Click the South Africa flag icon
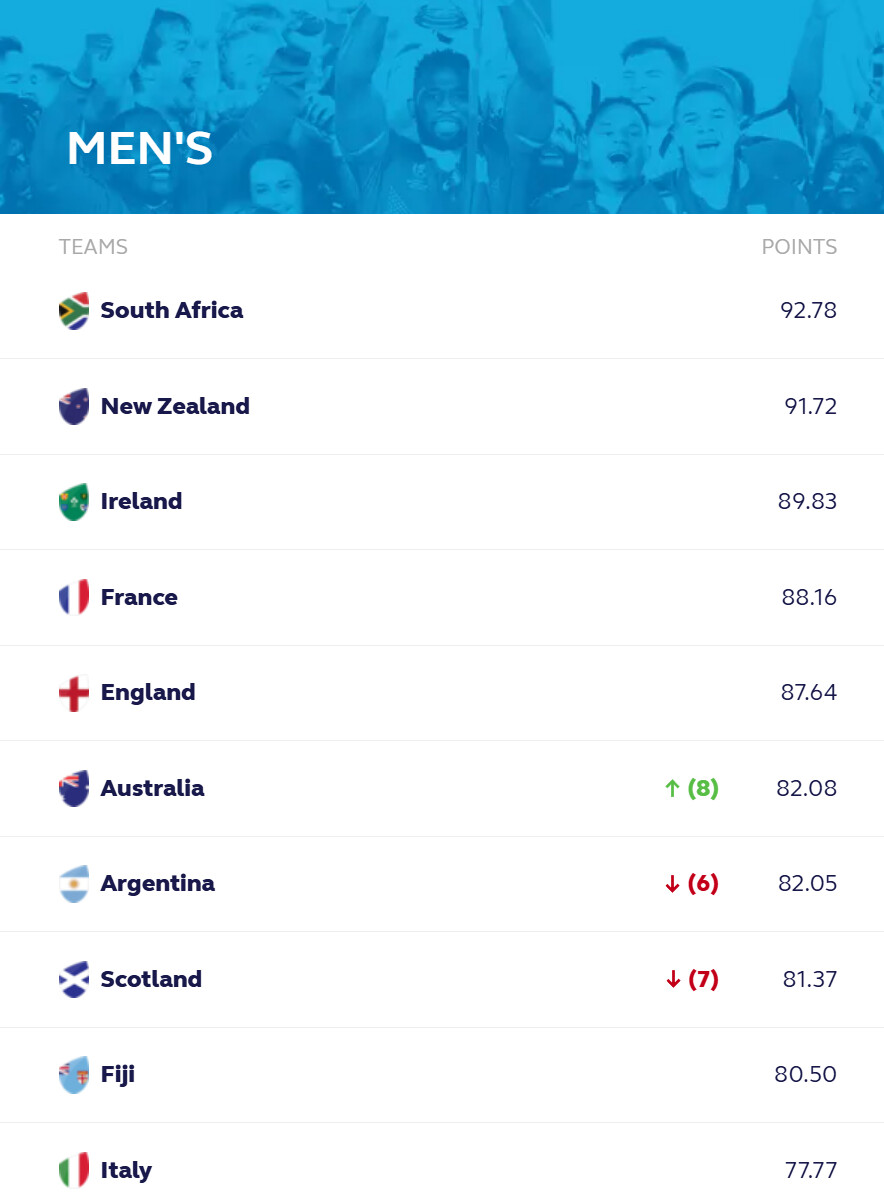 pos(74,310)
